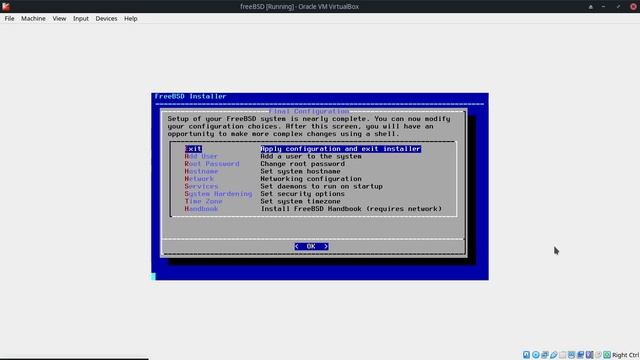
Task: Click the 'Right Ctrl' host key label
Action: [625, 355]
